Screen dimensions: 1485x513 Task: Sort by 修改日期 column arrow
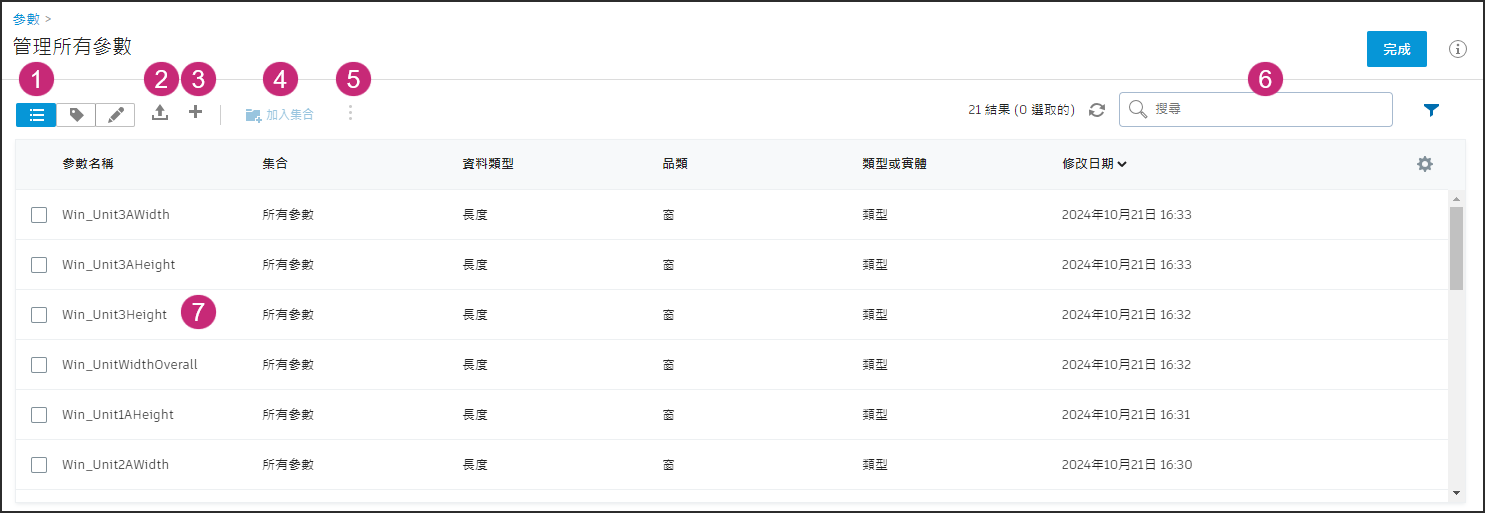pos(1123,164)
